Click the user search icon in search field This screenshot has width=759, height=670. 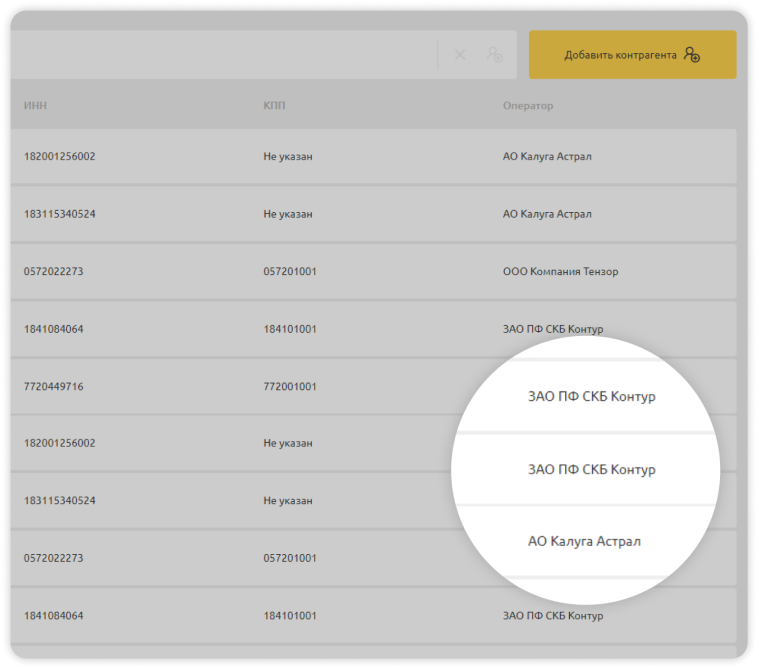[x=494, y=55]
